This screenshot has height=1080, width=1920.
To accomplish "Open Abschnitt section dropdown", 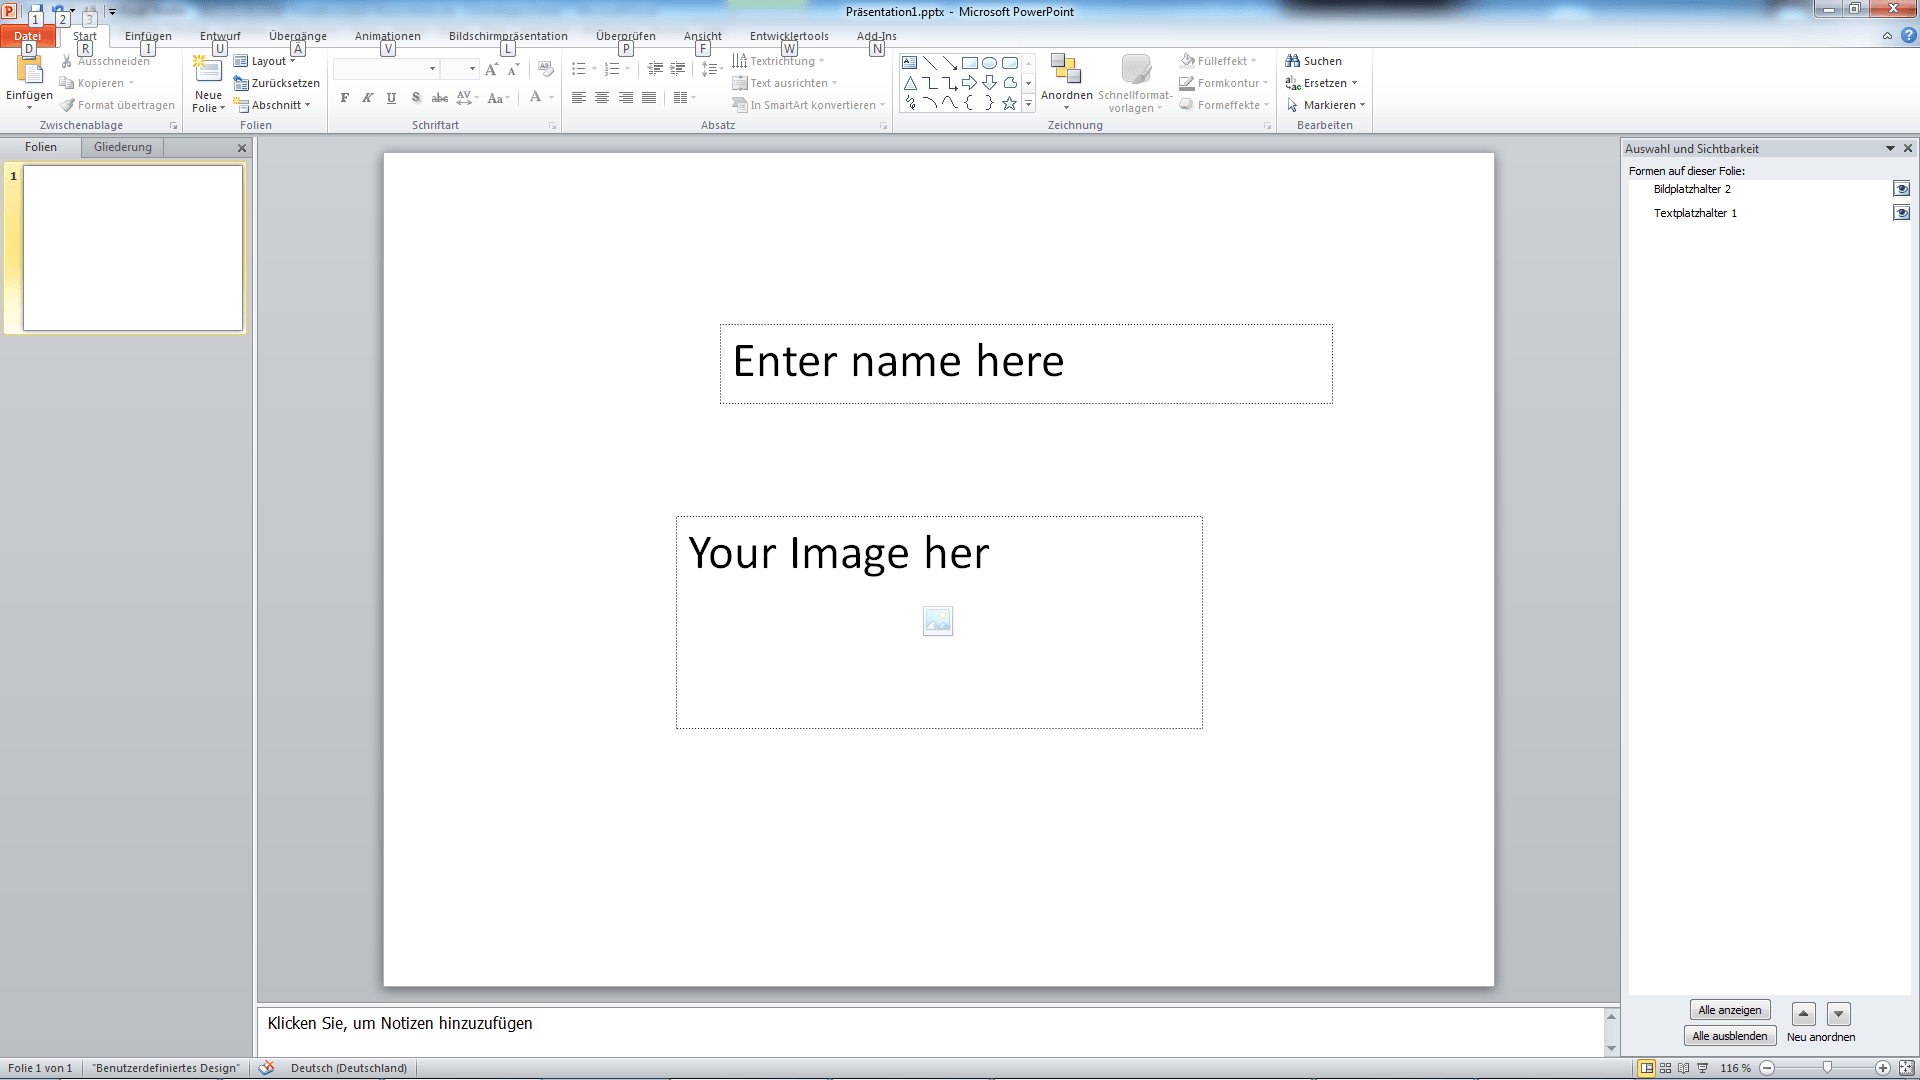I will click(x=273, y=105).
